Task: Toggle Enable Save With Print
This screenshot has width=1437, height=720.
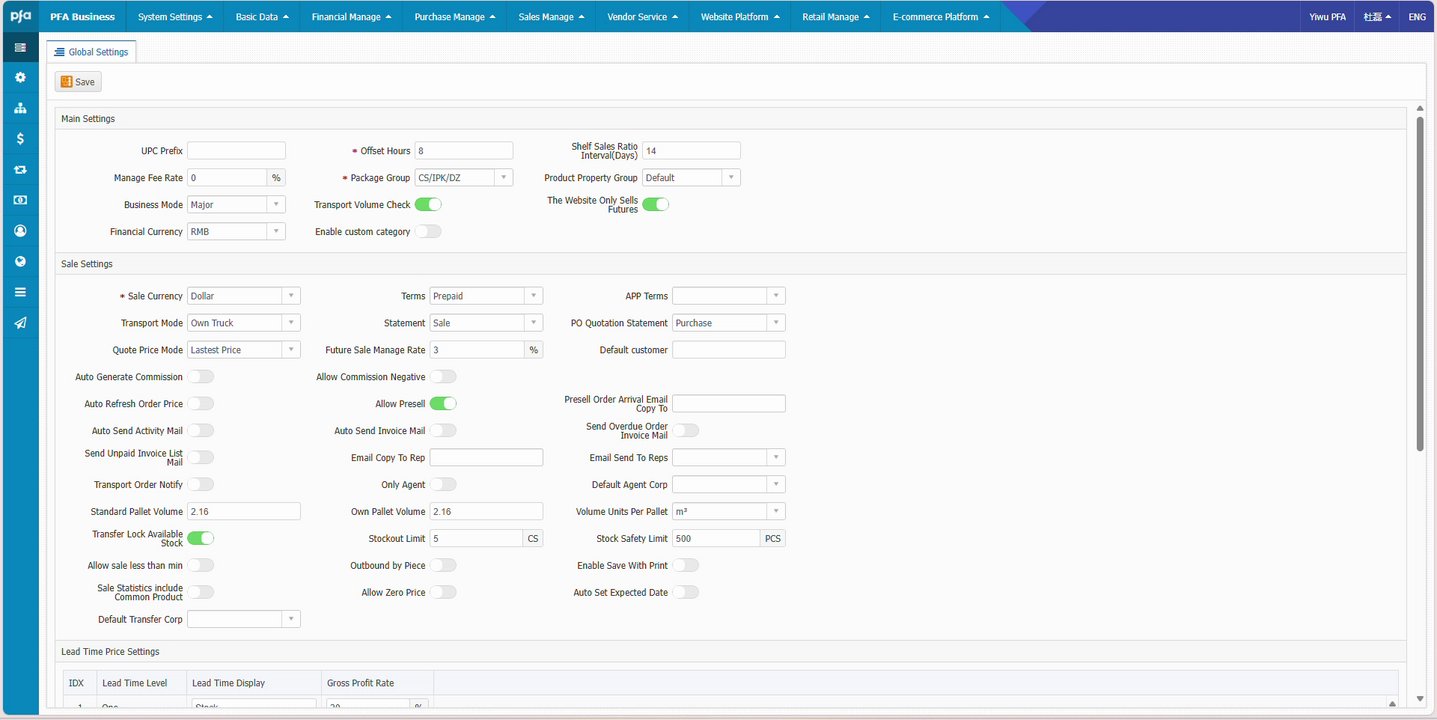Action: click(x=686, y=566)
